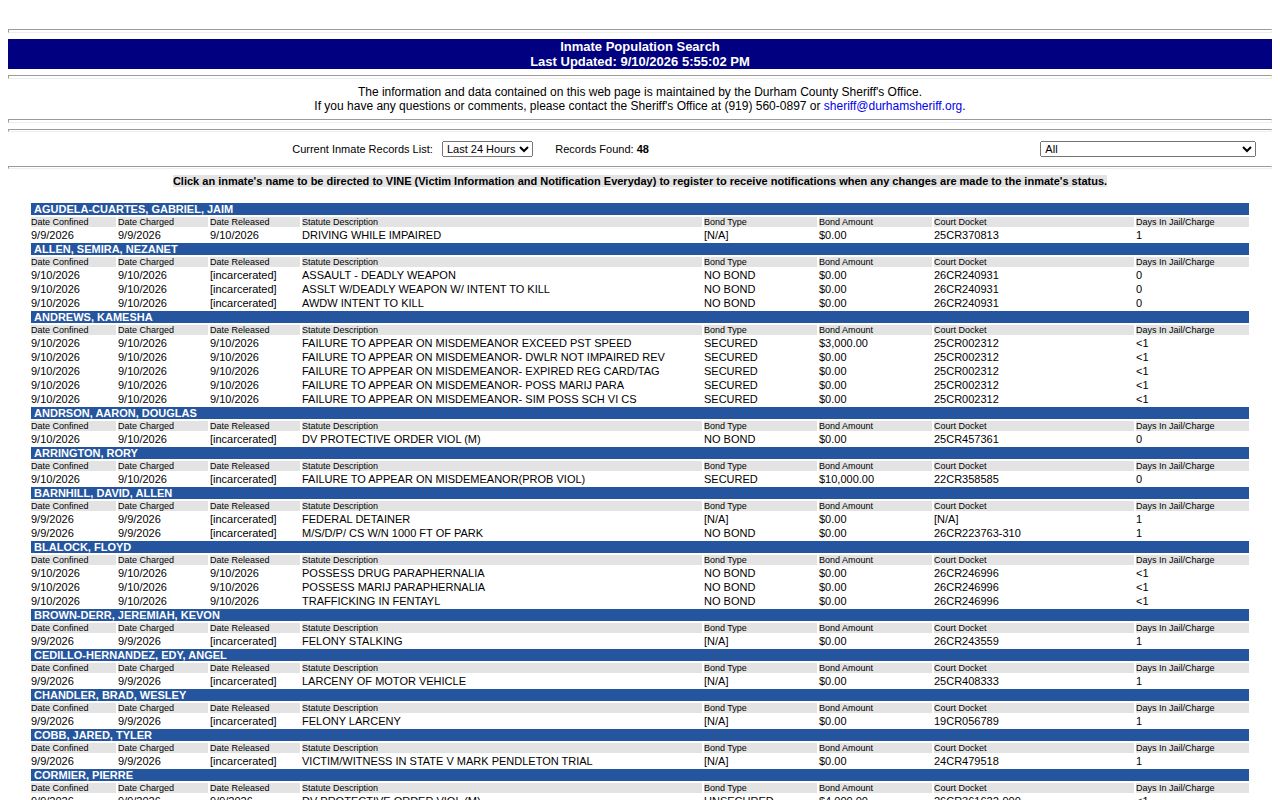1280x800 pixels.
Task: Select court docket 25CR457361
Action: pos(966,439)
